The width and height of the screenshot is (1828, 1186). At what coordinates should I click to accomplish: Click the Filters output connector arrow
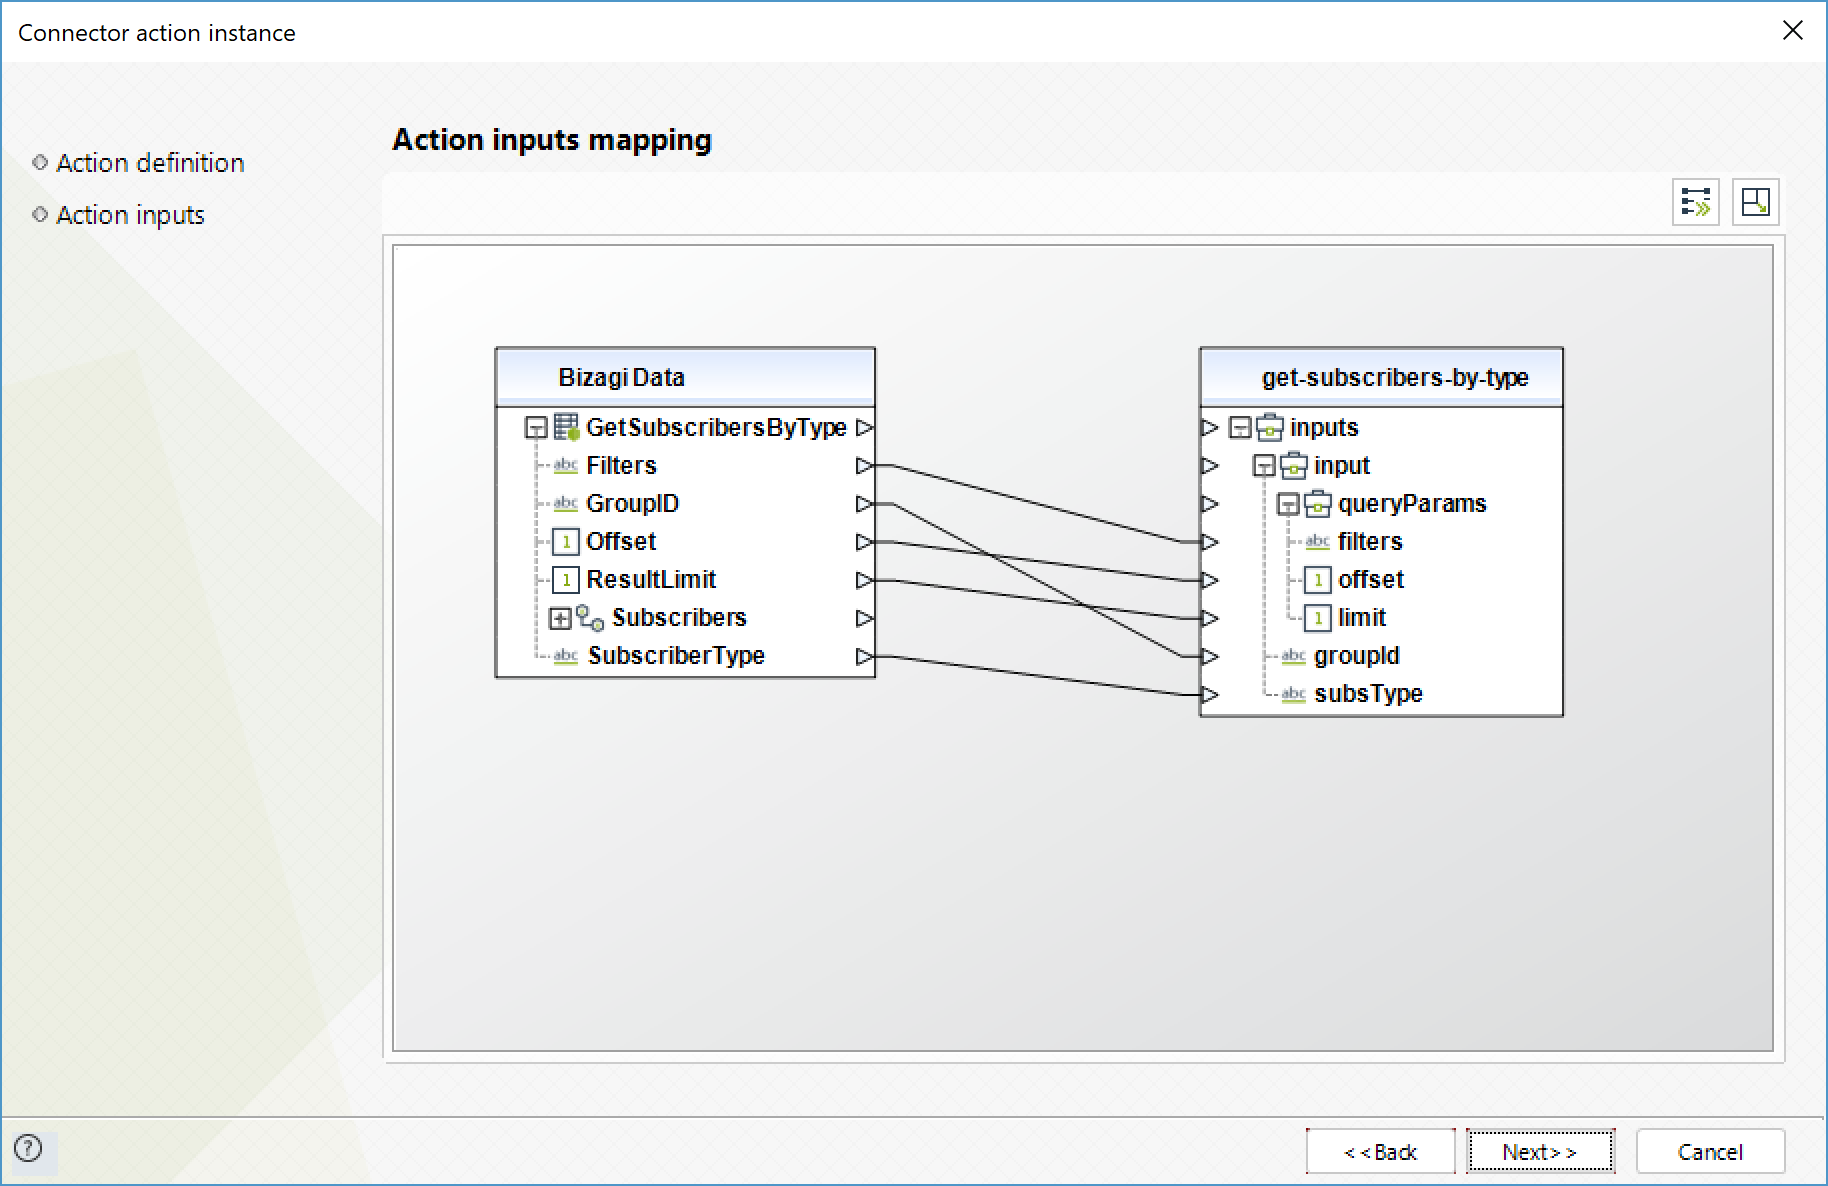864,466
